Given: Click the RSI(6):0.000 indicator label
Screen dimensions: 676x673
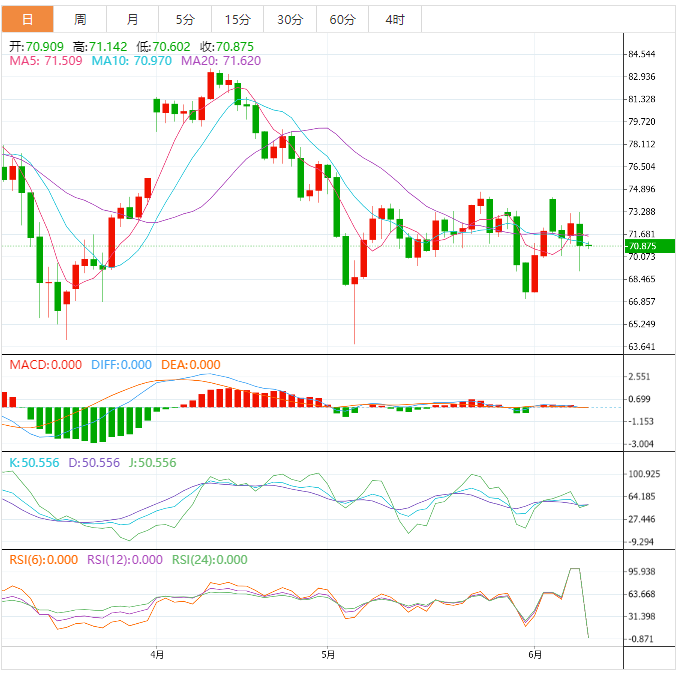Looking at the screenshot, I should point(43,560).
